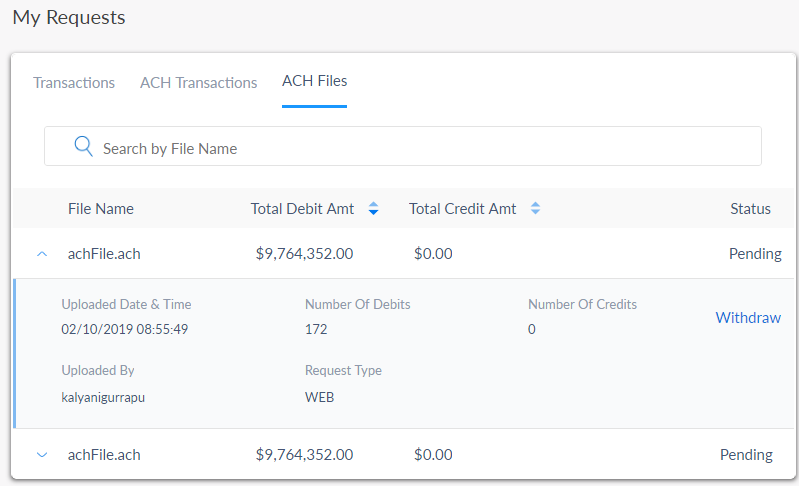Focus the Search by File Name field

420,148
